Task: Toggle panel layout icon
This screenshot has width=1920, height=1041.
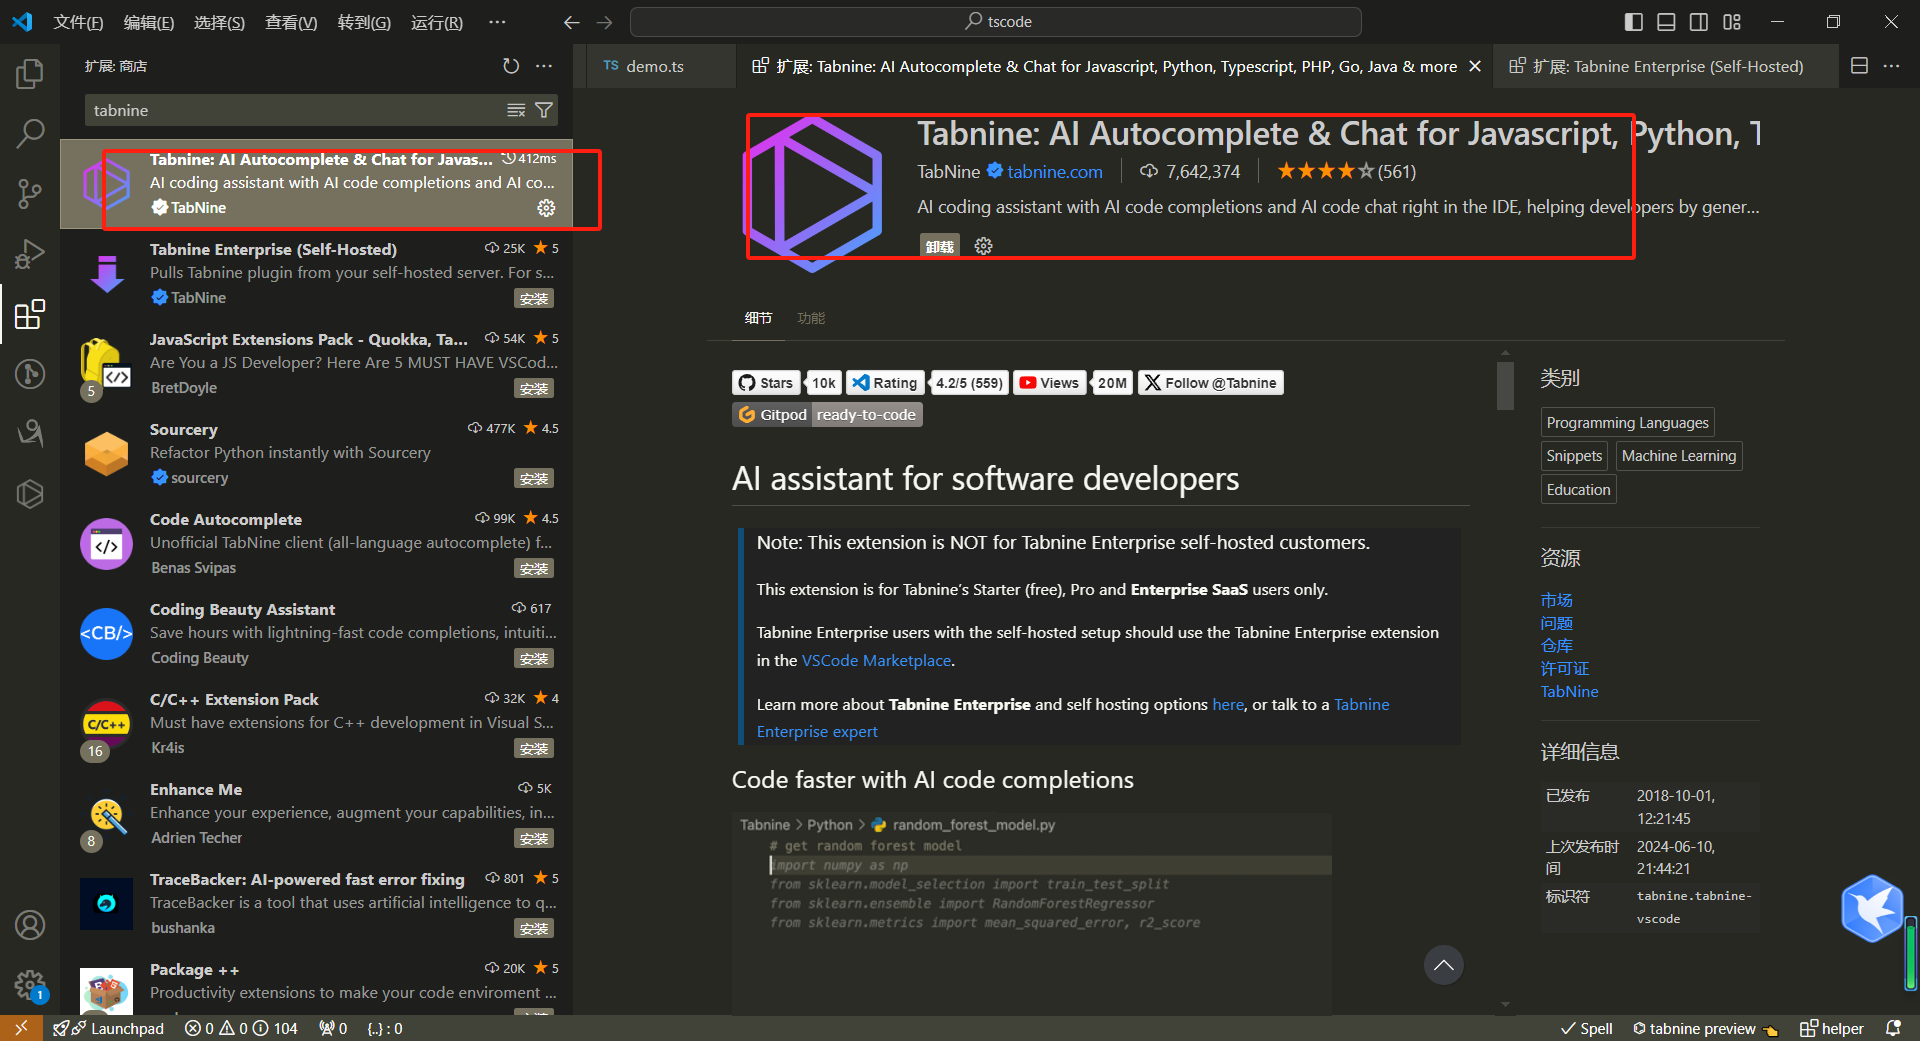Action: [1666, 22]
